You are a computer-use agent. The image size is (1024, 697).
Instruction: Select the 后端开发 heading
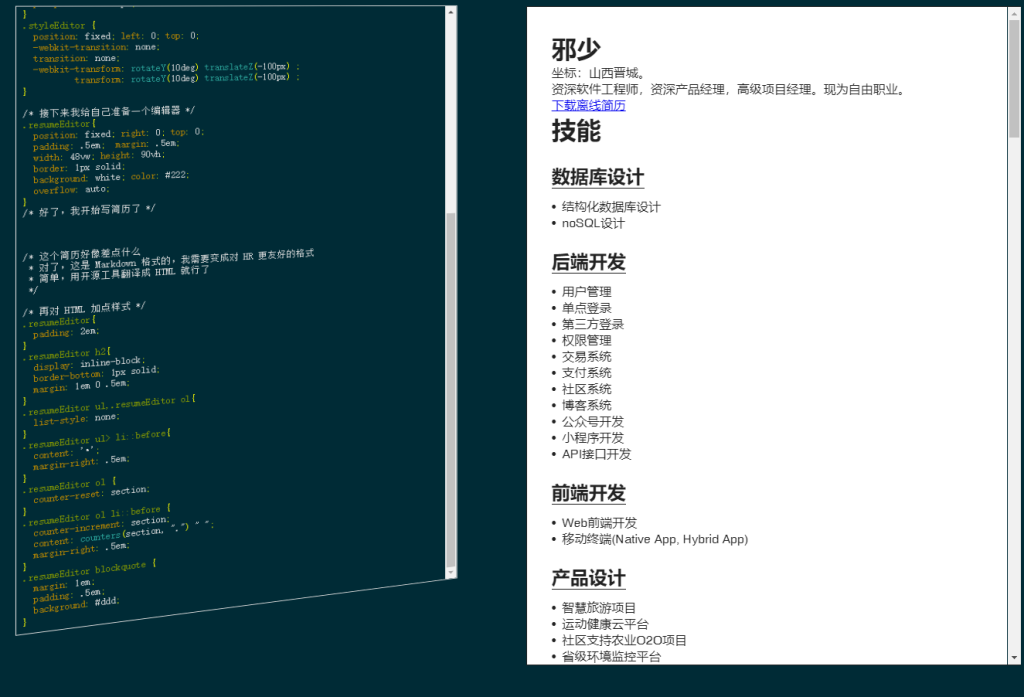[x=588, y=262]
